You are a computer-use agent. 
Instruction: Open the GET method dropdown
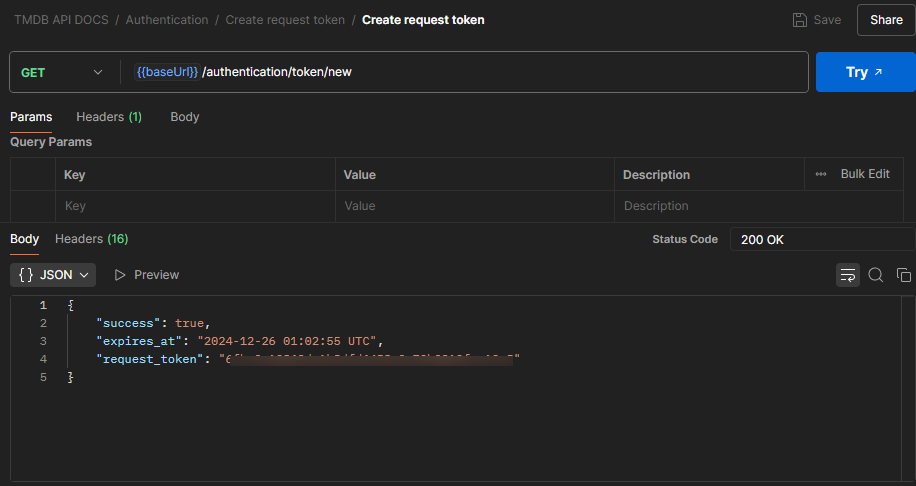(x=61, y=72)
